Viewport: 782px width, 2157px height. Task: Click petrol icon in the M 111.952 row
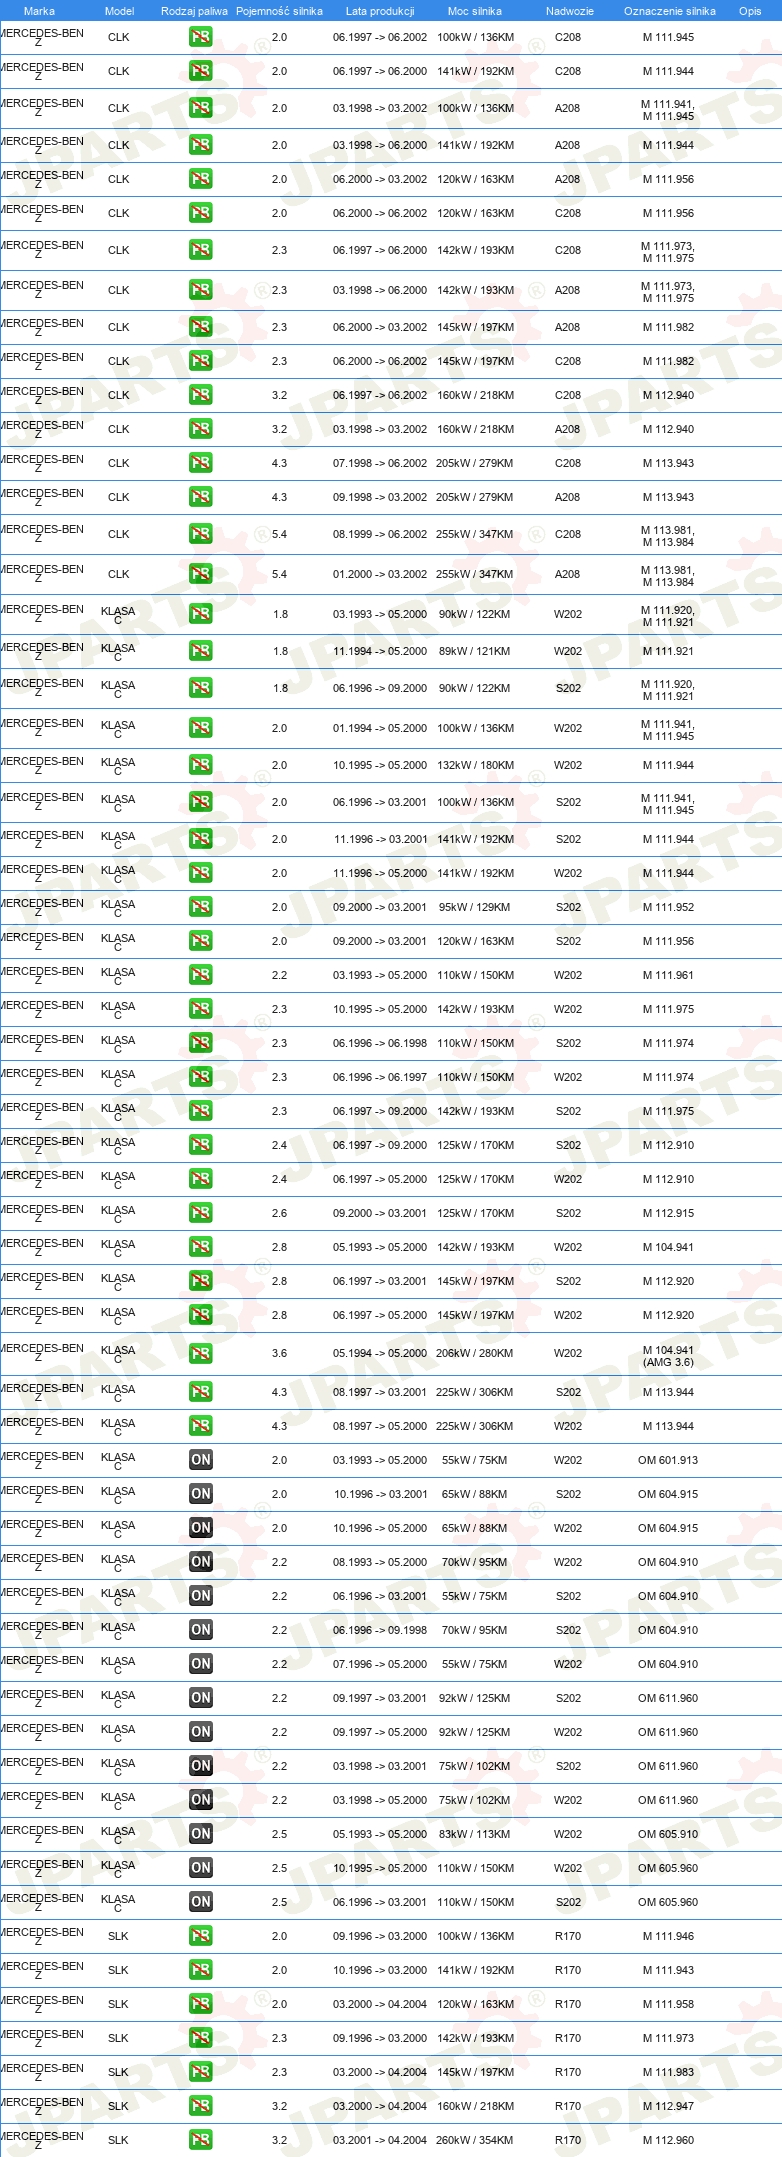coord(201,907)
